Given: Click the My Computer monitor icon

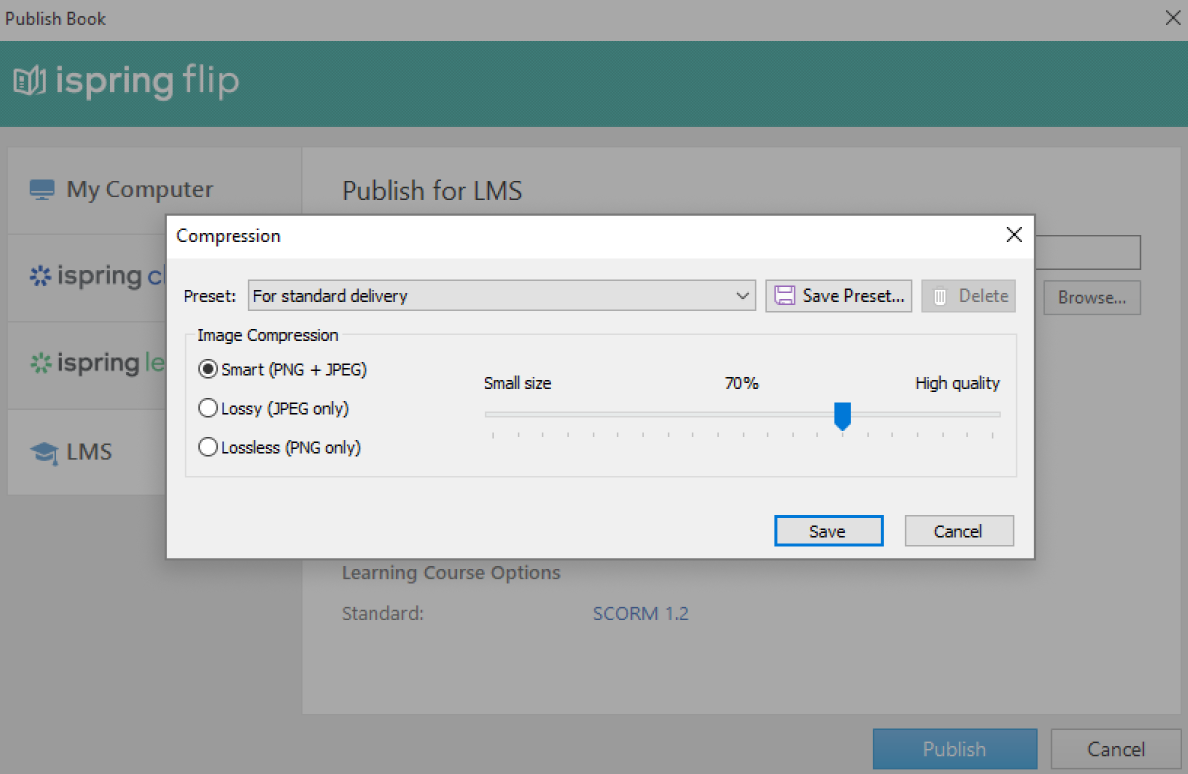Looking at the screenshot, I should pos(42,188).
